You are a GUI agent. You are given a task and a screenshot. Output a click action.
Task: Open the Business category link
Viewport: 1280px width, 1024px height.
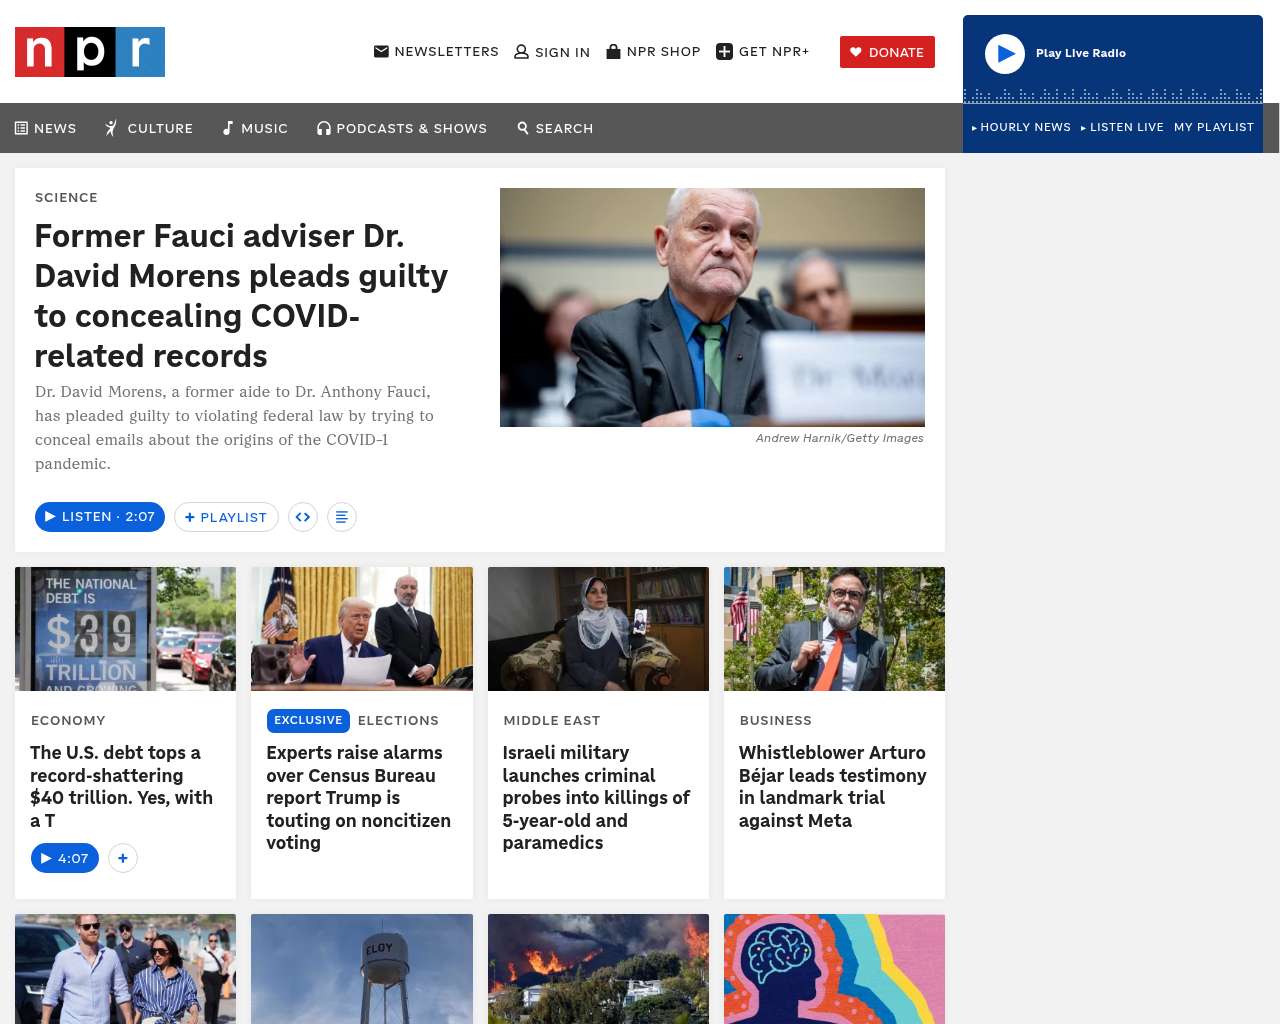point(776,720)
